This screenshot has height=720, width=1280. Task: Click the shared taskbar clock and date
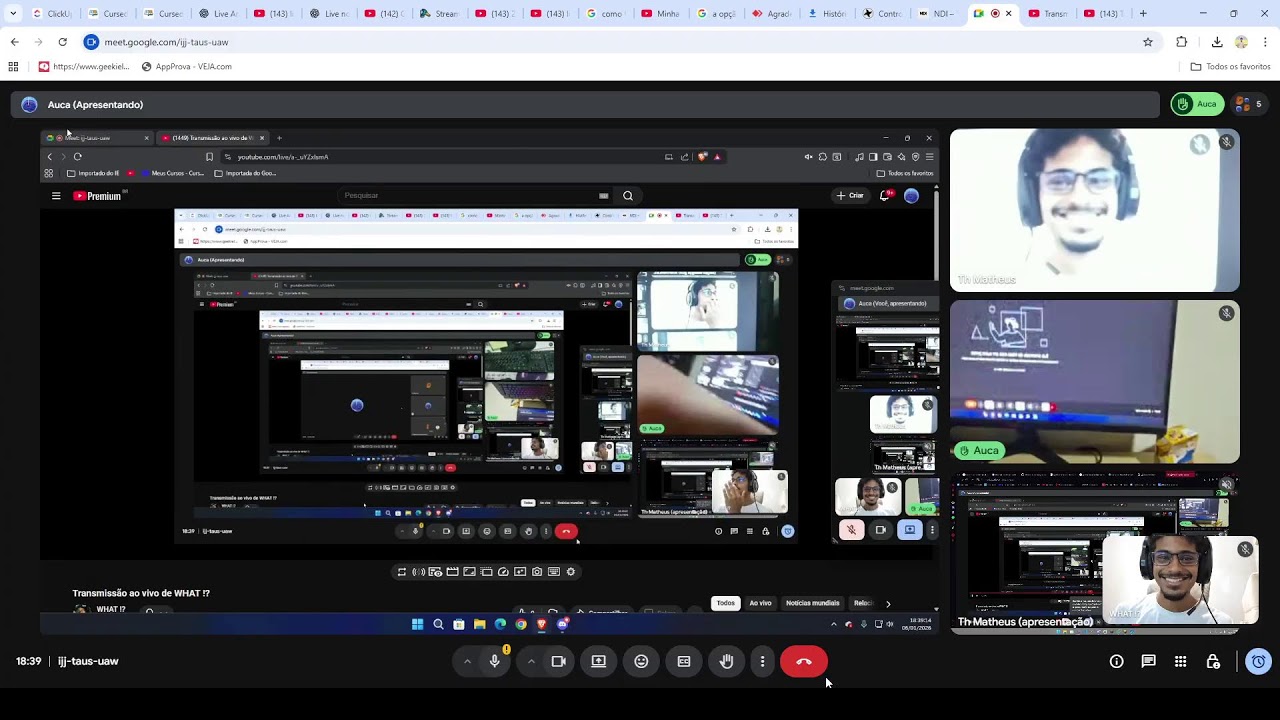pyautogui.click(x=917, y=624)
